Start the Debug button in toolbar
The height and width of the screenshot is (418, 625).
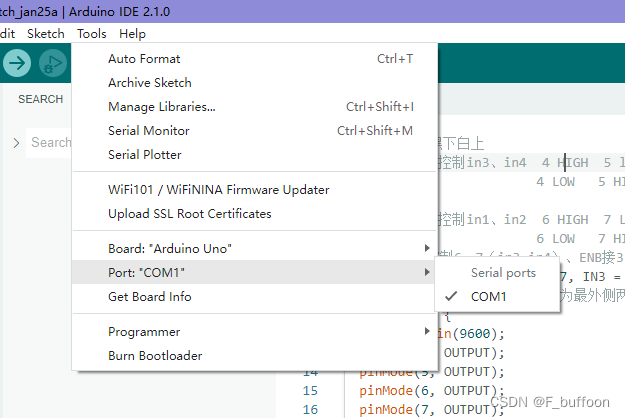53,63
